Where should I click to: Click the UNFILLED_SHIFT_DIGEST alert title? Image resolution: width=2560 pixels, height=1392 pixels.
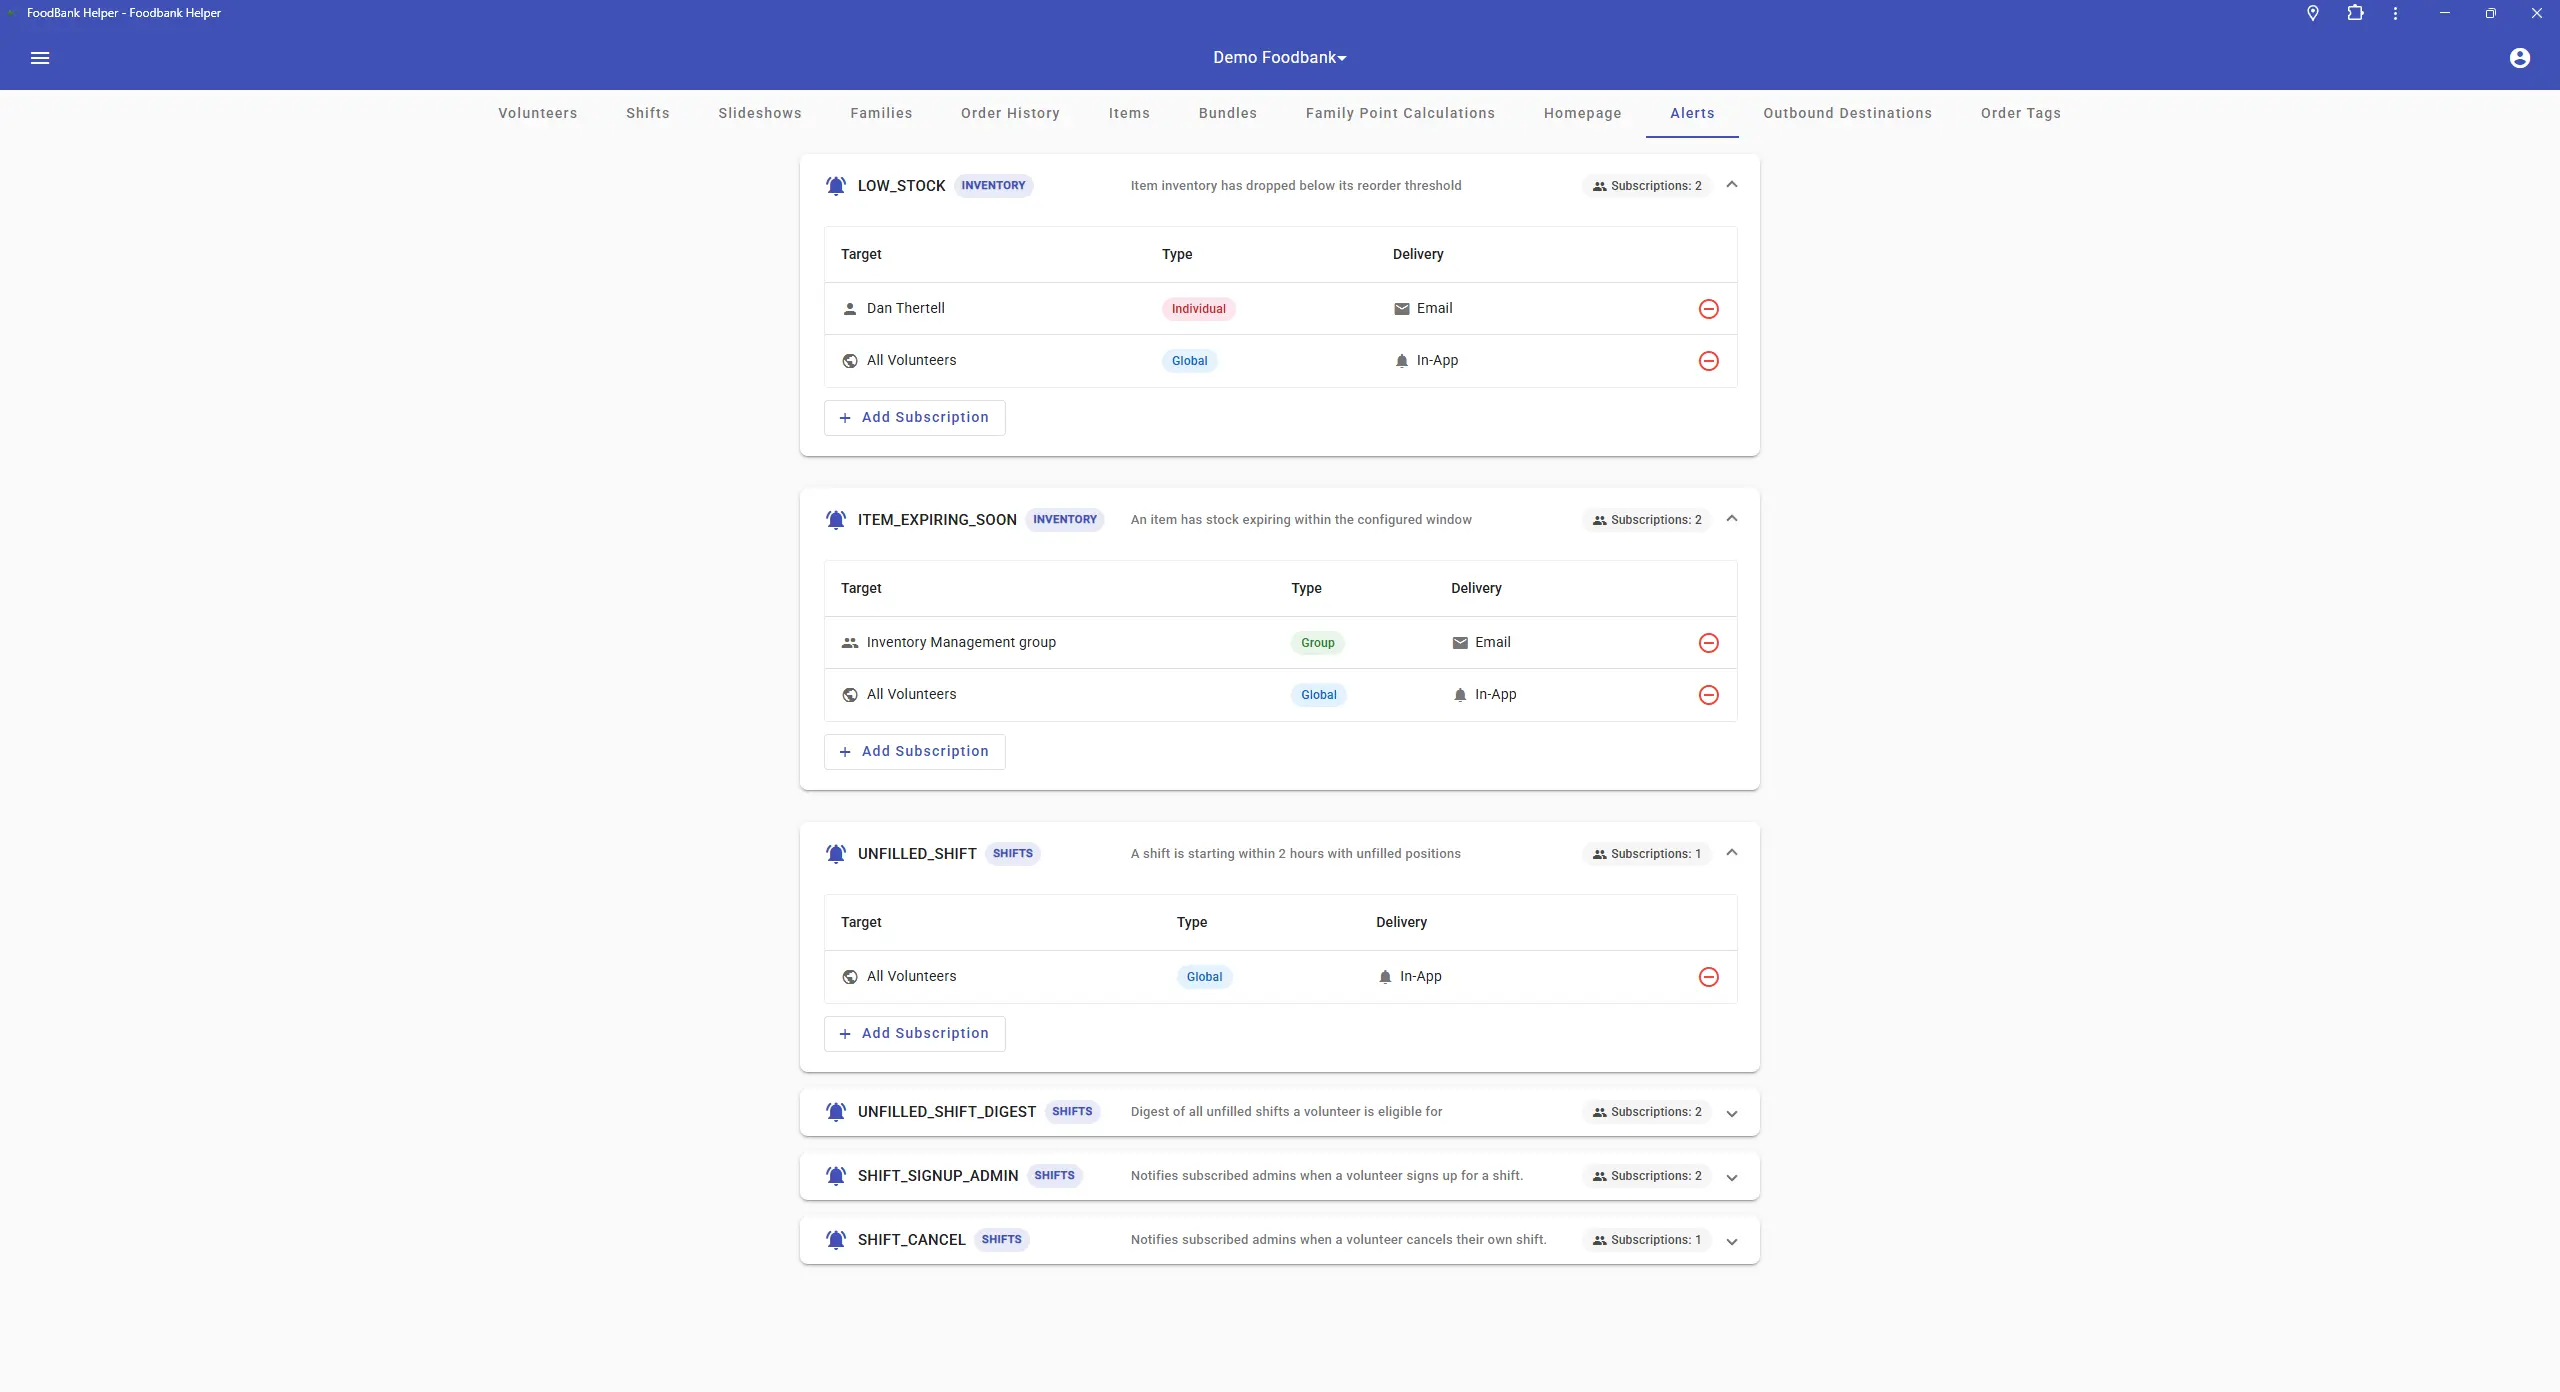pyautogui.click(x=946, y=1112)
